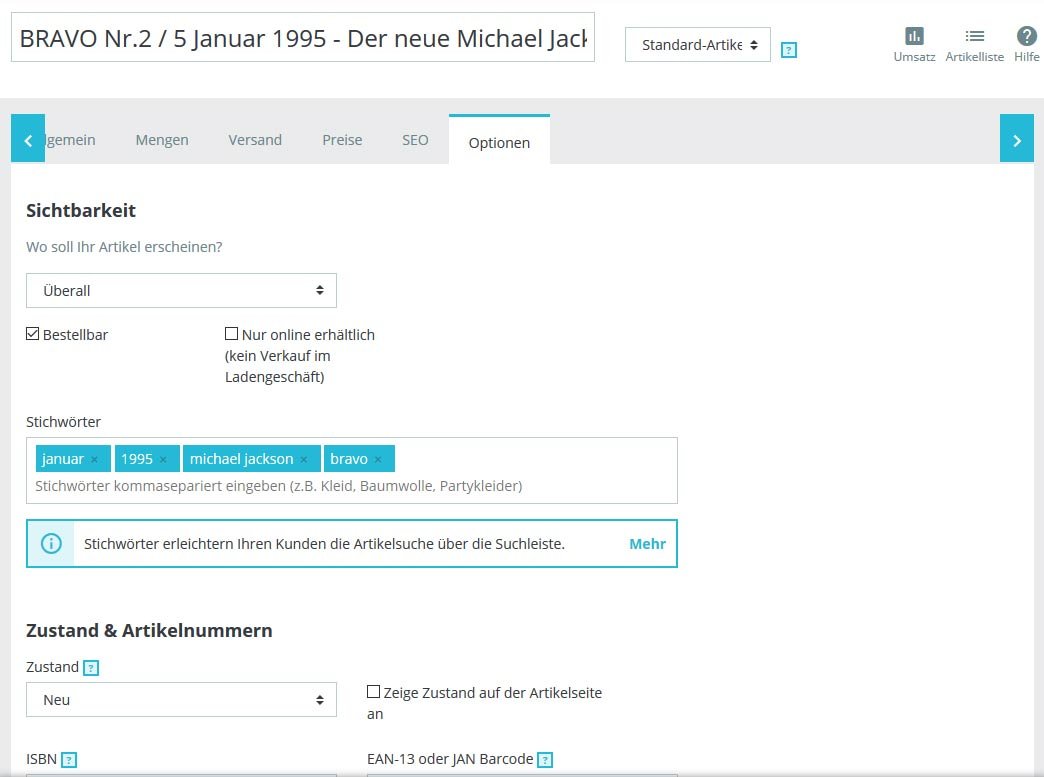Screen dimensions: 1044x777
Task: Open the 'Überall' visibility dropdown
Action: click(x=181, y=290)
